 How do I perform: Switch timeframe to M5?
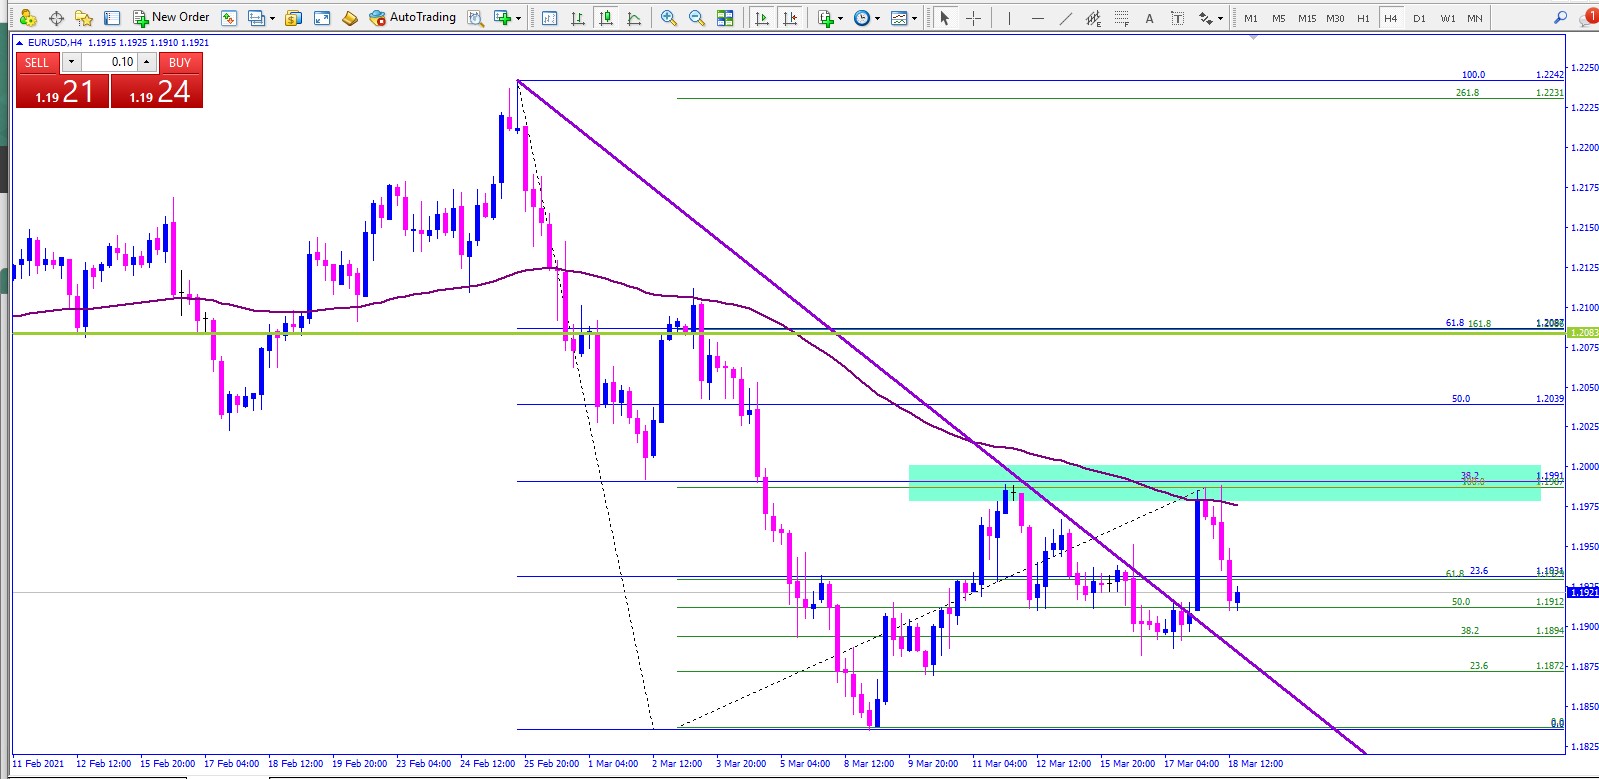pos(1279,18)
